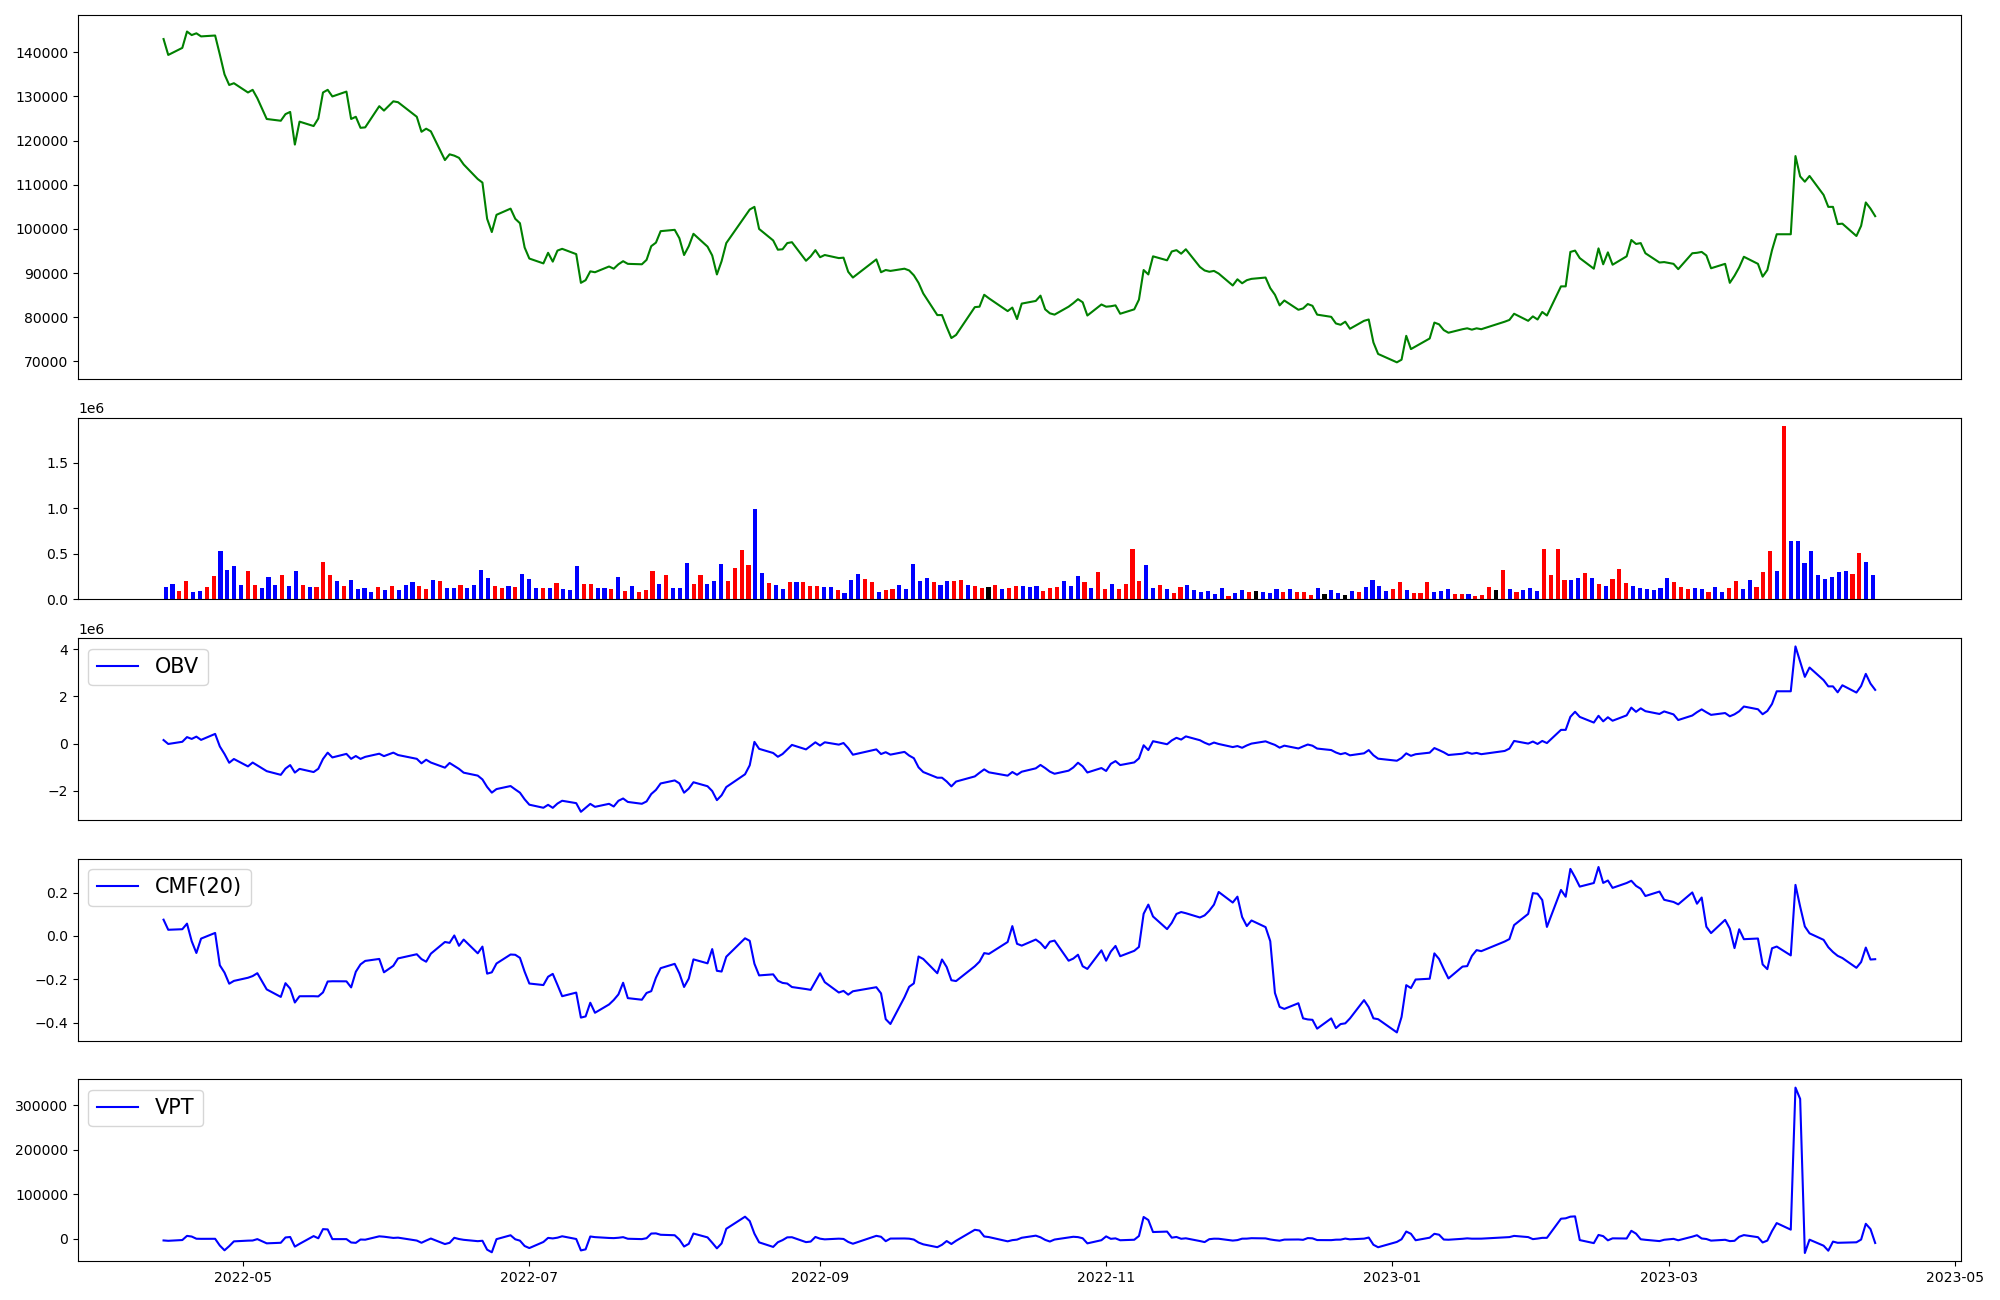The width and height of the screenshot is (2000, 1300).
Task: Click the −0.4 label on CMF axis
Action: tap(53, 1023)
